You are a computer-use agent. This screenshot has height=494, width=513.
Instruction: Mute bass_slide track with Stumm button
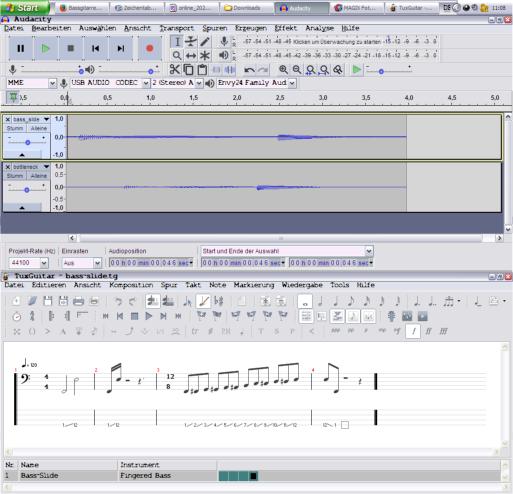(x=15, y=128)
